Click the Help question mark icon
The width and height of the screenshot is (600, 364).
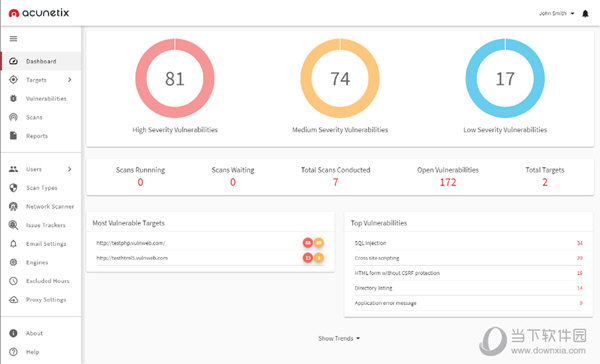pos(13,352)
